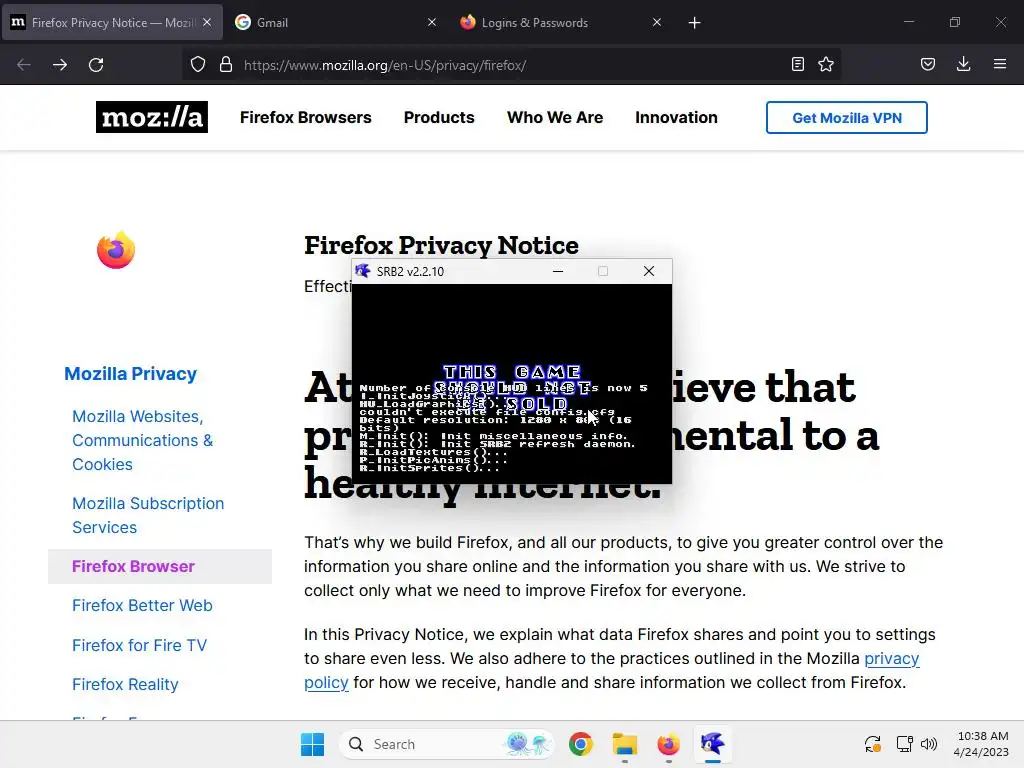Open the Firefox Browsers menu
This screenshot has width=1024, height=768.
click(306, 118)
